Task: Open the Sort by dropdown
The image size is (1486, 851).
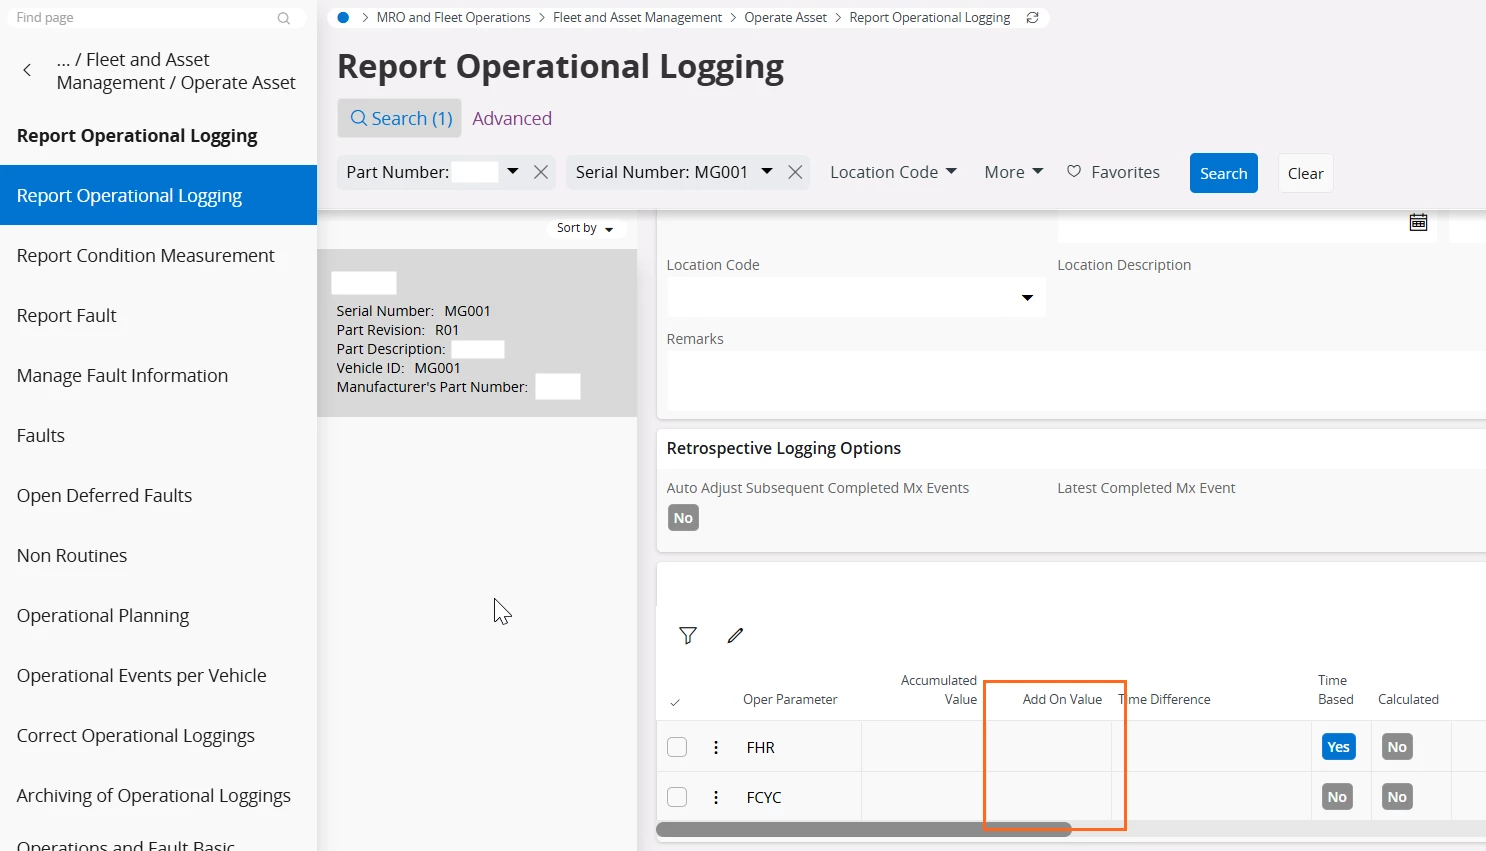Action: pyautogui.click(x=585, y=228)
